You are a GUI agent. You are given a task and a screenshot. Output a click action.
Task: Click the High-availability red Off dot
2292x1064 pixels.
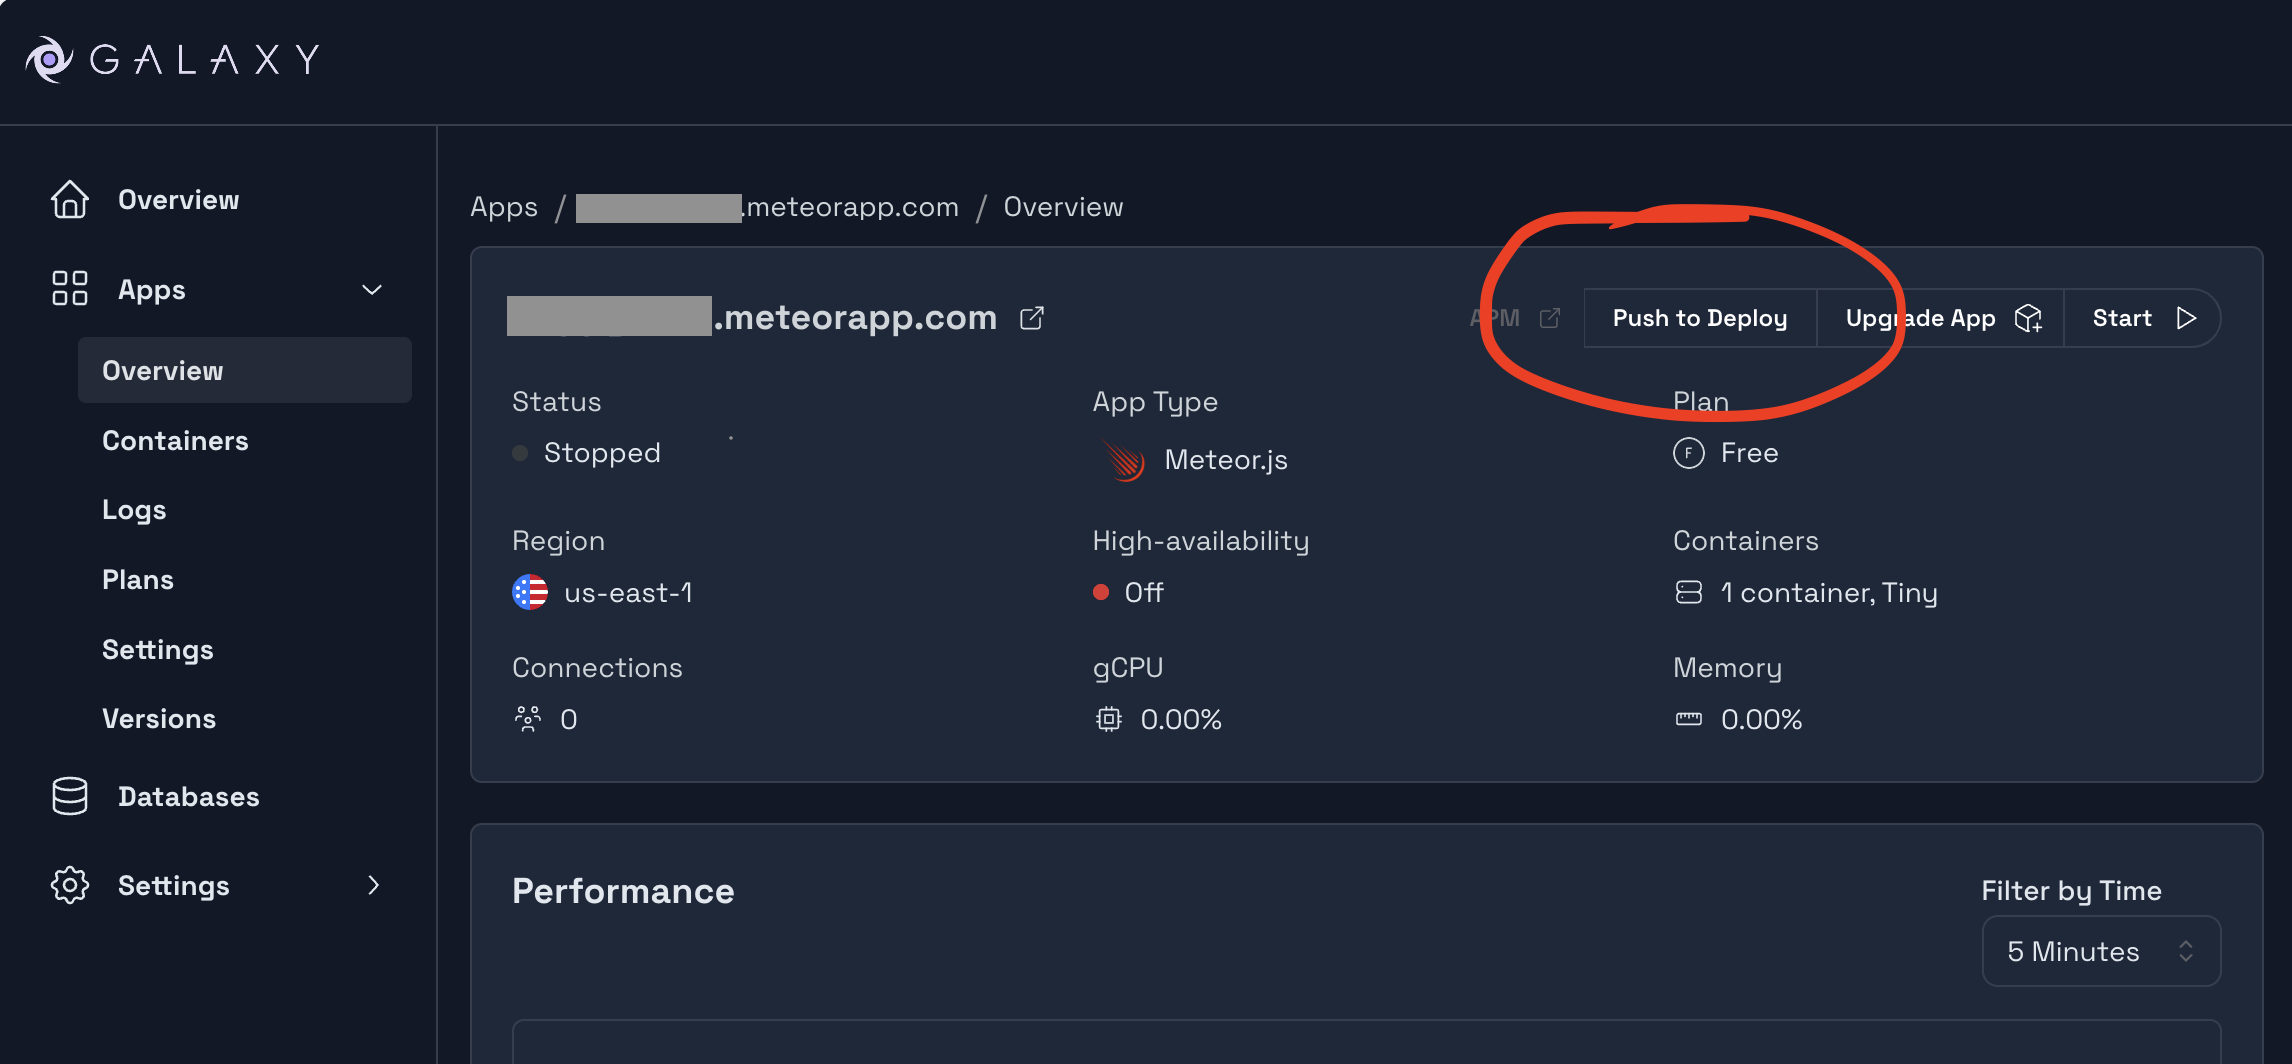(x=1101, y=592)
